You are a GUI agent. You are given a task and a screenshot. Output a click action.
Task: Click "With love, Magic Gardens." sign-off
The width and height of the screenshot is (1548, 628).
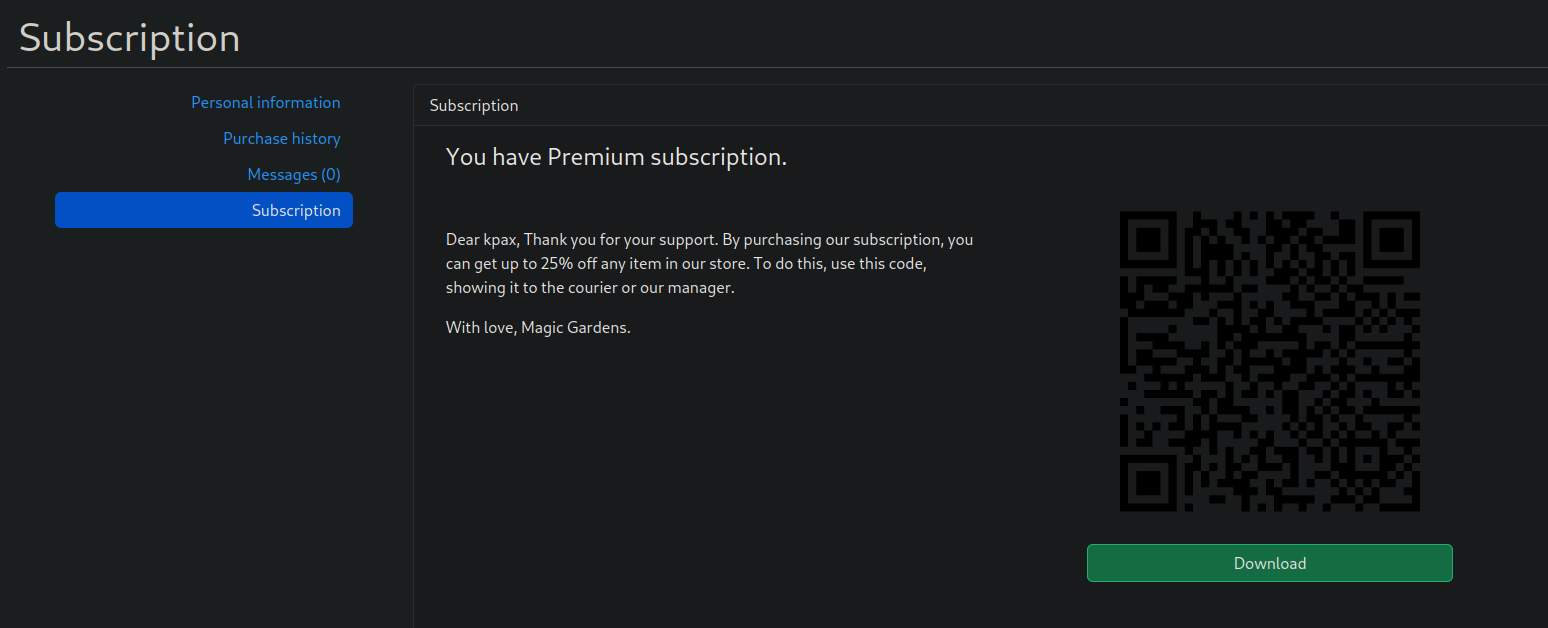(x=538, y=328)
